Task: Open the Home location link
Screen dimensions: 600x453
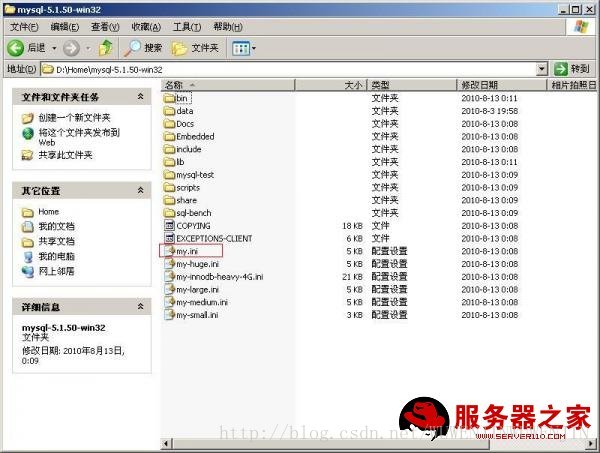Action: [48, 212]
